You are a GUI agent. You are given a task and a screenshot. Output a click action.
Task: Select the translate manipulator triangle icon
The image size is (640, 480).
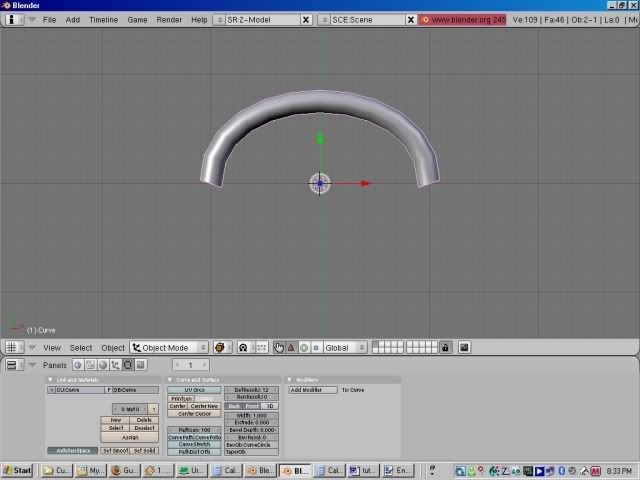[291, 348]
